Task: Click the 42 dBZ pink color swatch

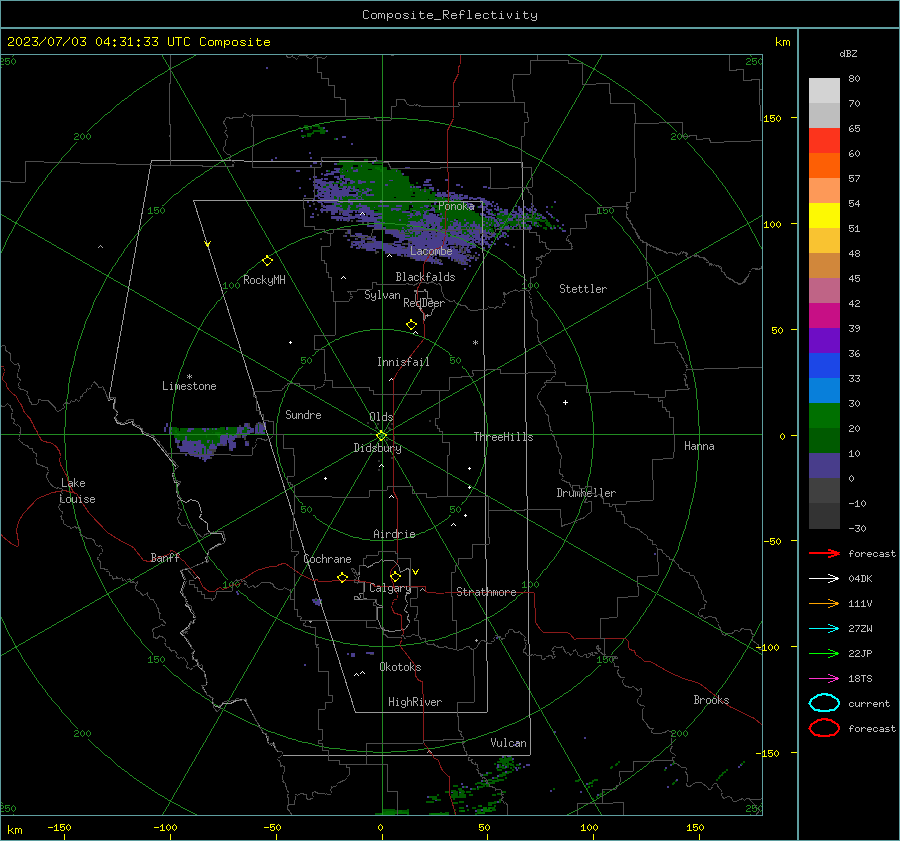Action: (x=824, y=290)
